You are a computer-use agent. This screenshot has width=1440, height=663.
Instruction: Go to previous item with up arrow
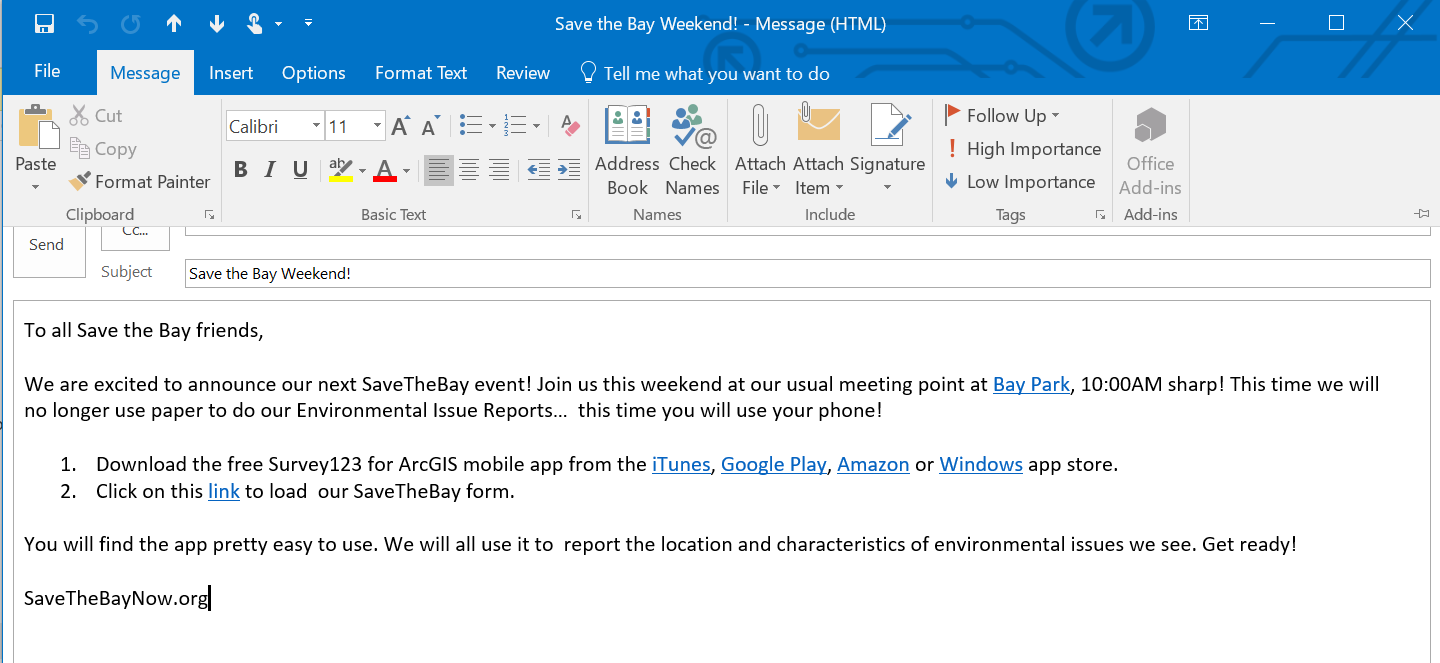tap(174, 23)
